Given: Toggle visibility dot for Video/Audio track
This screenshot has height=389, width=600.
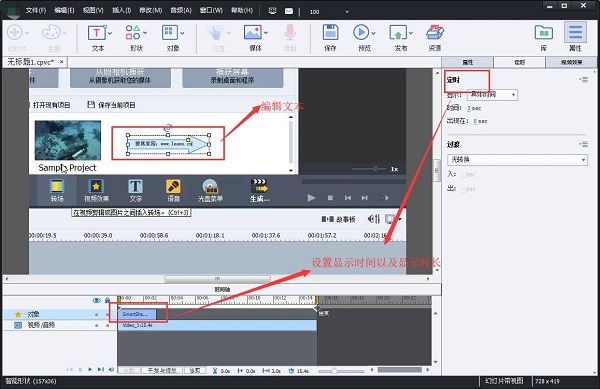Looking at the screenshot, I should click(96, 326).
